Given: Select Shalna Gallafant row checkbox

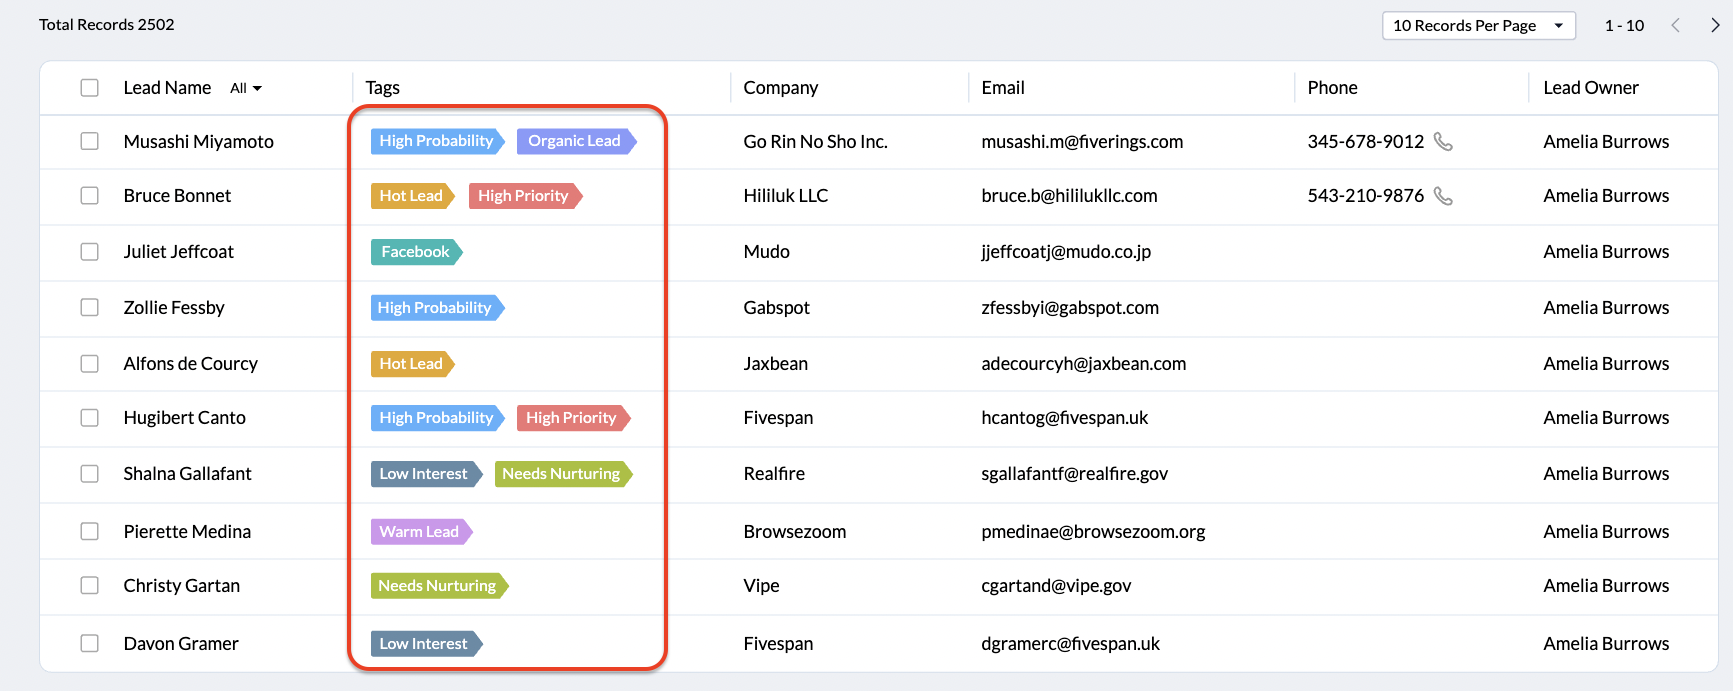Looking at the screenshot, I should (x=90, y=473).
